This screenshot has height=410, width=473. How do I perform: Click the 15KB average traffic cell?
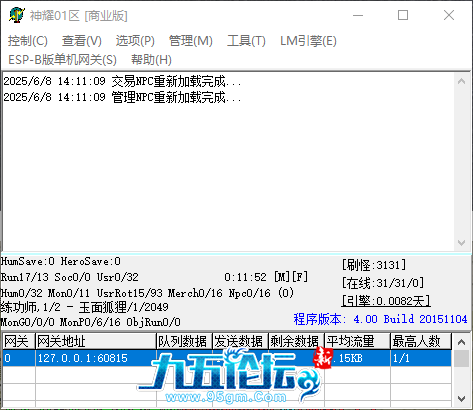tap(357, 358)
